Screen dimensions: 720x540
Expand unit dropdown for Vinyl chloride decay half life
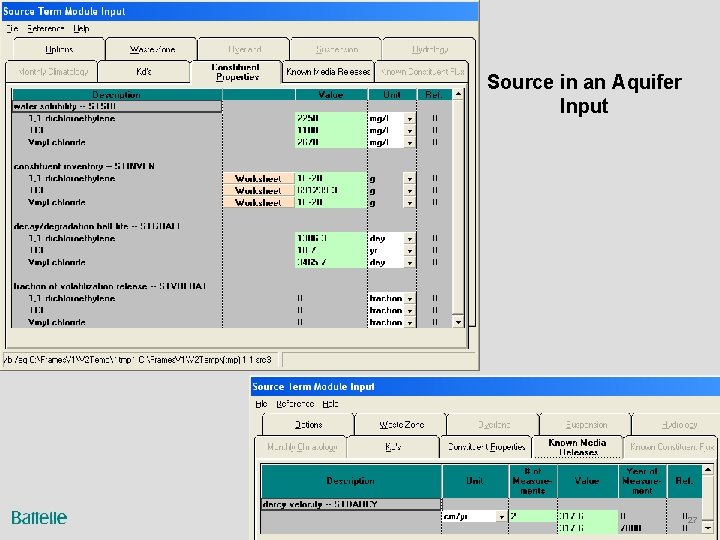(409, 262)
